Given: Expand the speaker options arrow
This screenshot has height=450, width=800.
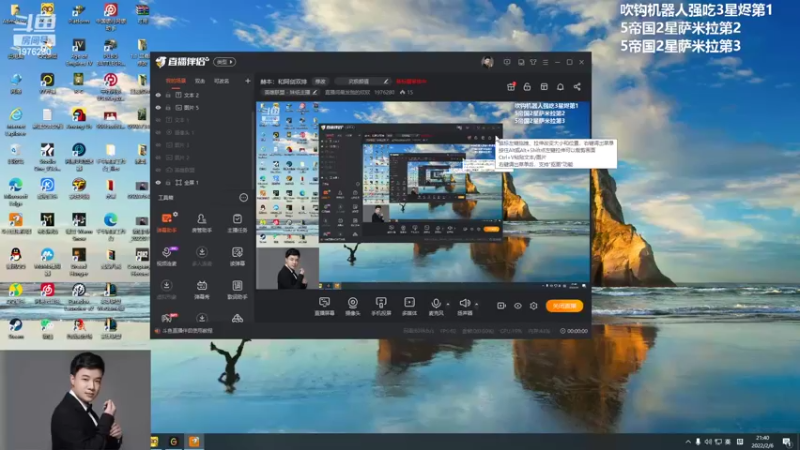Looking at the screenshot, I should (x=477, y=304).
